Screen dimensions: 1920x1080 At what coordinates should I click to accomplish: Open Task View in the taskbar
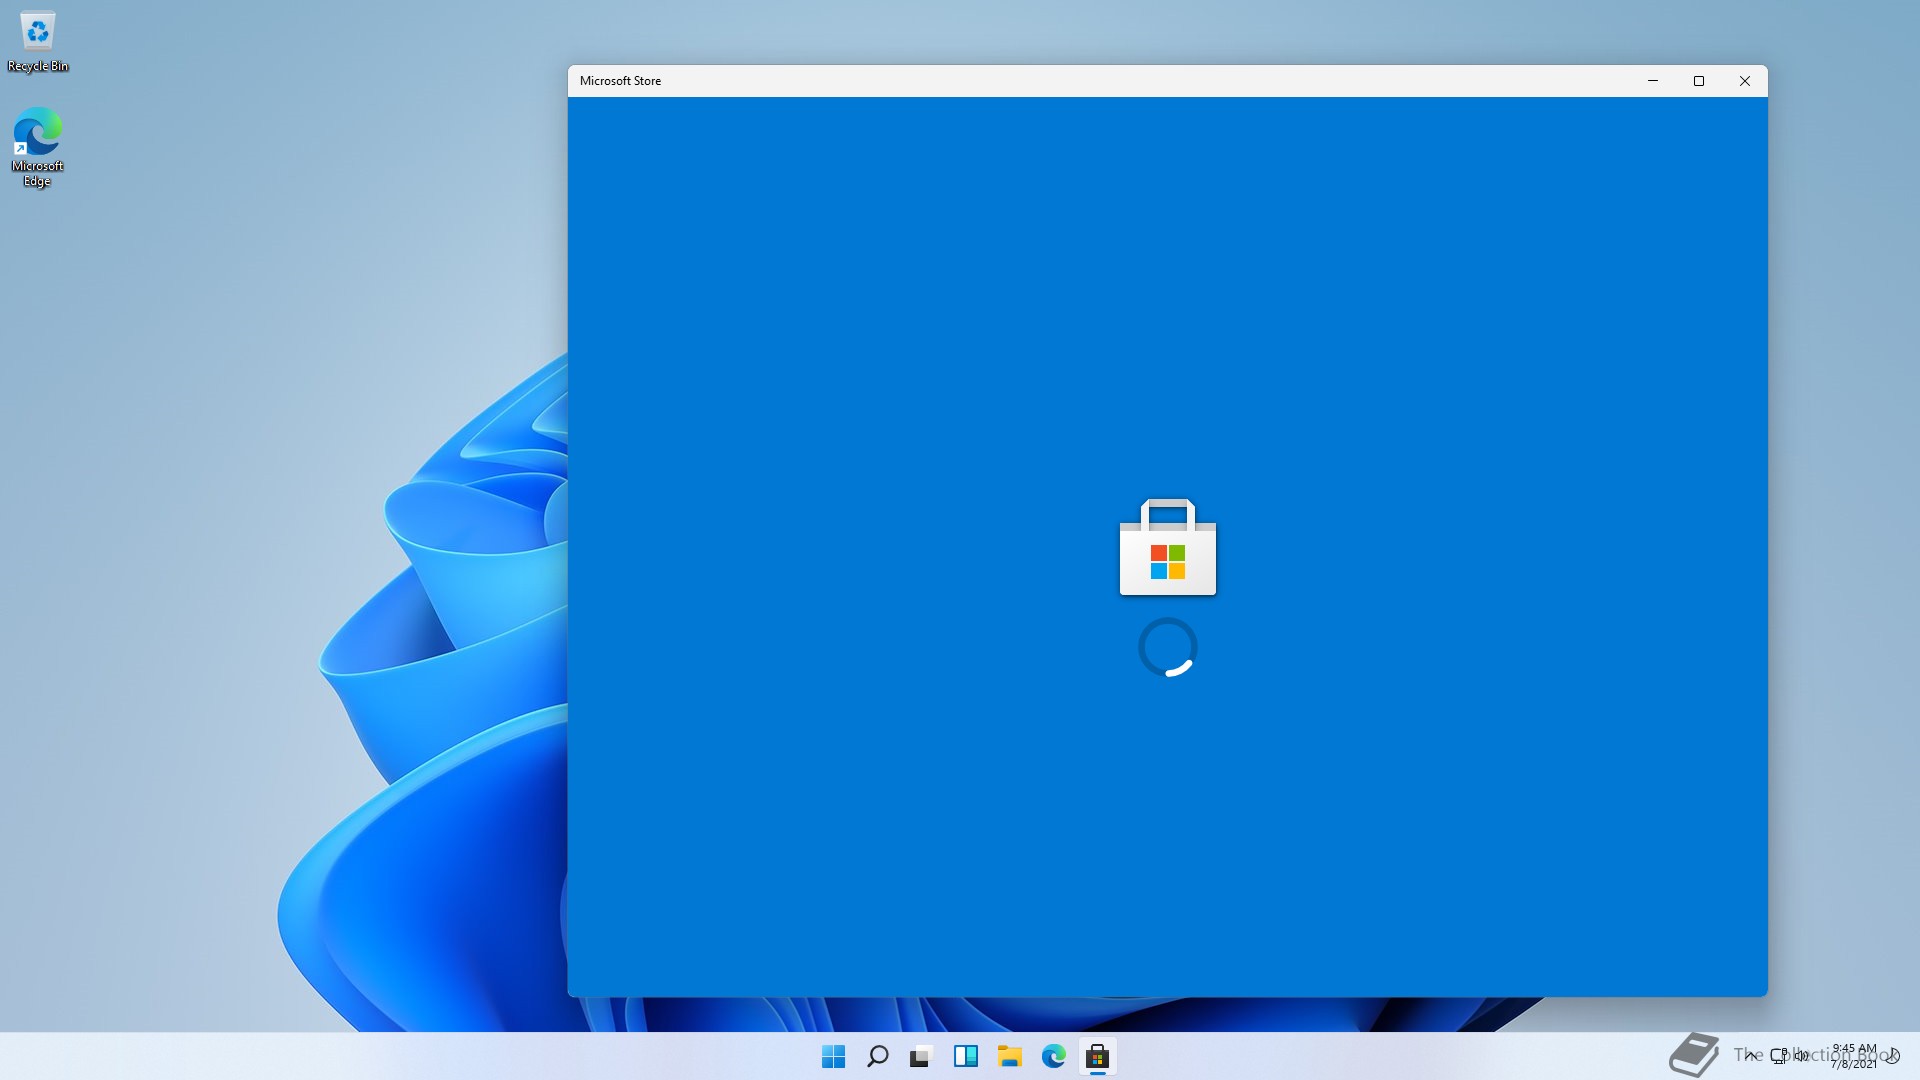coord(921,1056)
